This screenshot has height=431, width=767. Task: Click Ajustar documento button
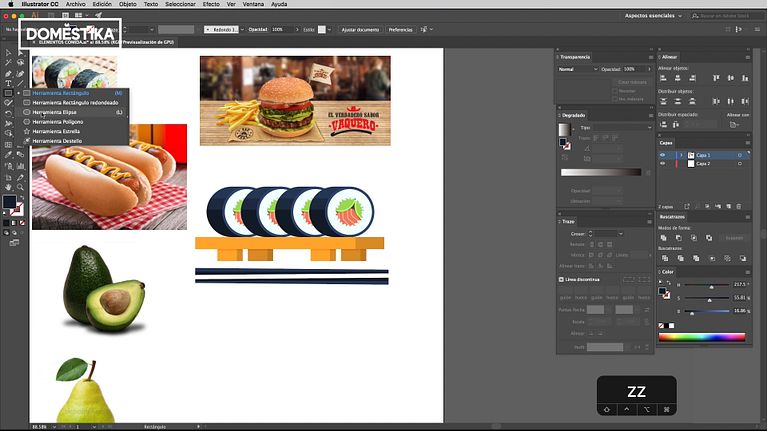pos(360,30)
